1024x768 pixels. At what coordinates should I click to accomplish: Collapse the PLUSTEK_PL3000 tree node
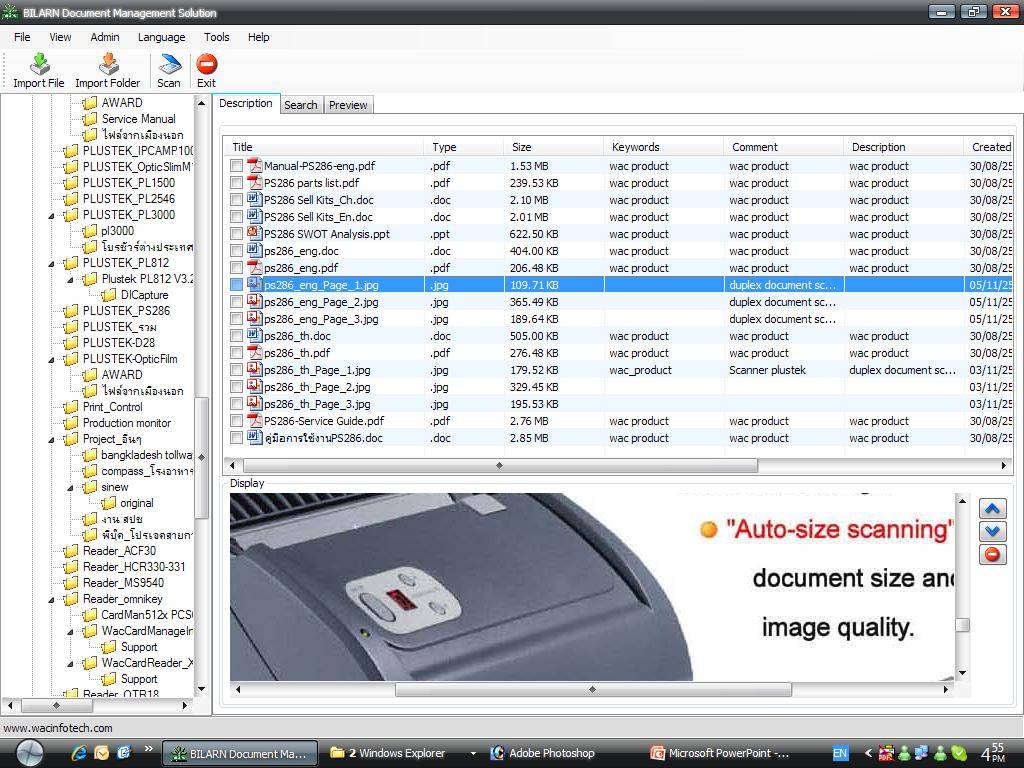coord(52,215)
